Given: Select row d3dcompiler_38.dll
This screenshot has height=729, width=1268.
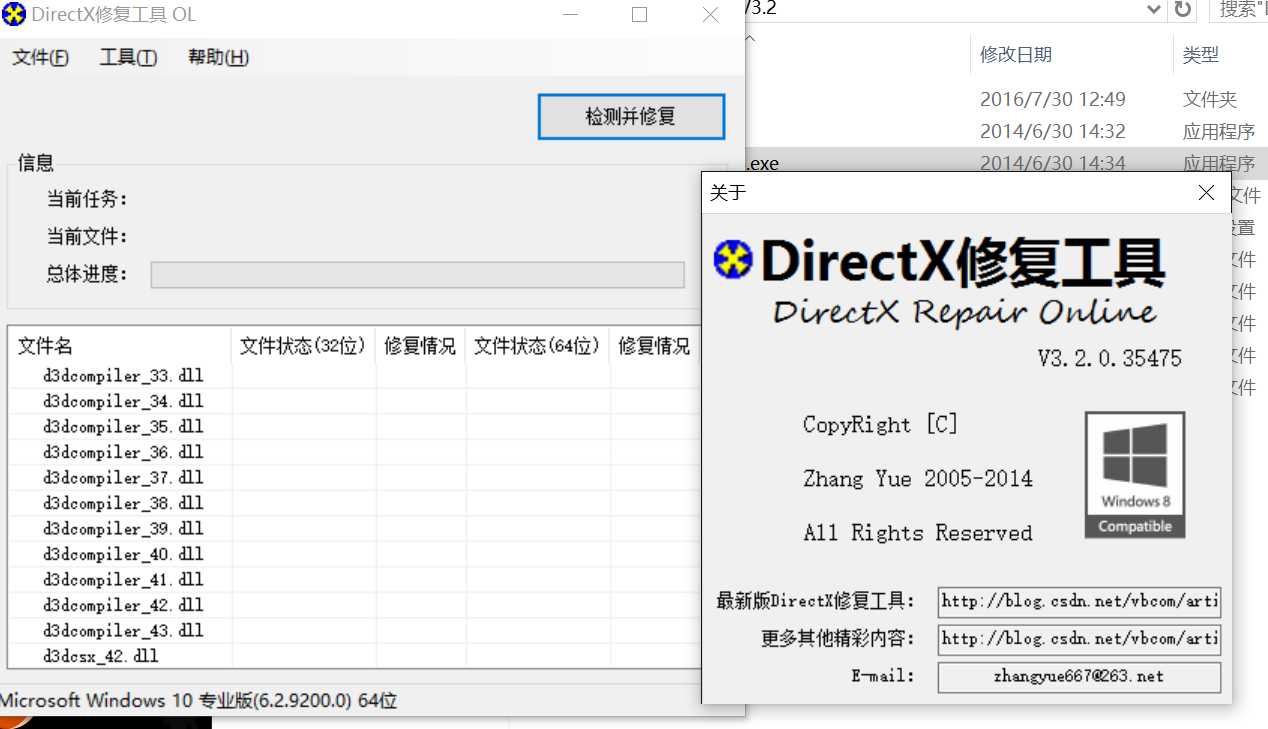Looking at the screenshot, I should [355, 503].
